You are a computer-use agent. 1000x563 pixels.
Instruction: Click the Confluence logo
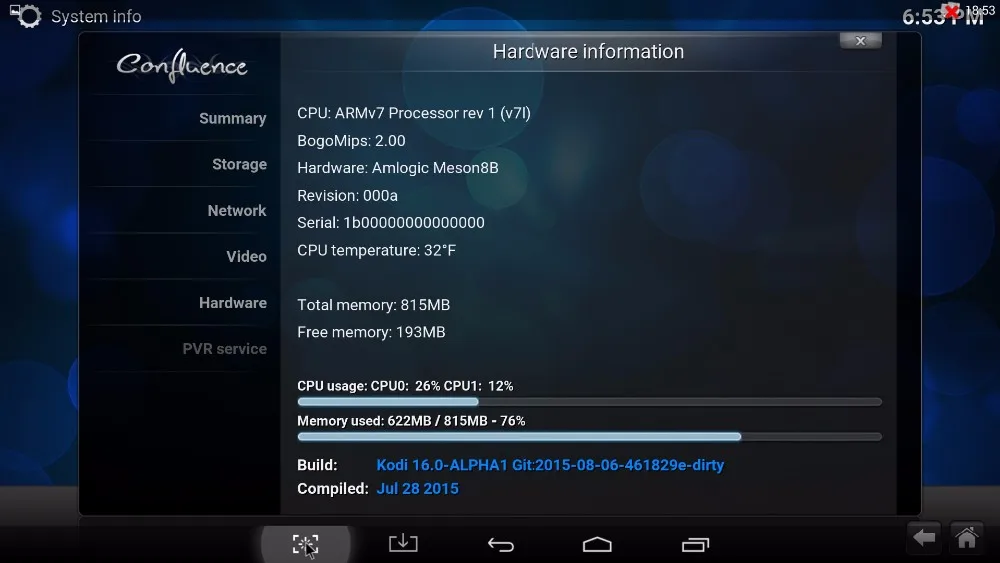pos(182,66)
